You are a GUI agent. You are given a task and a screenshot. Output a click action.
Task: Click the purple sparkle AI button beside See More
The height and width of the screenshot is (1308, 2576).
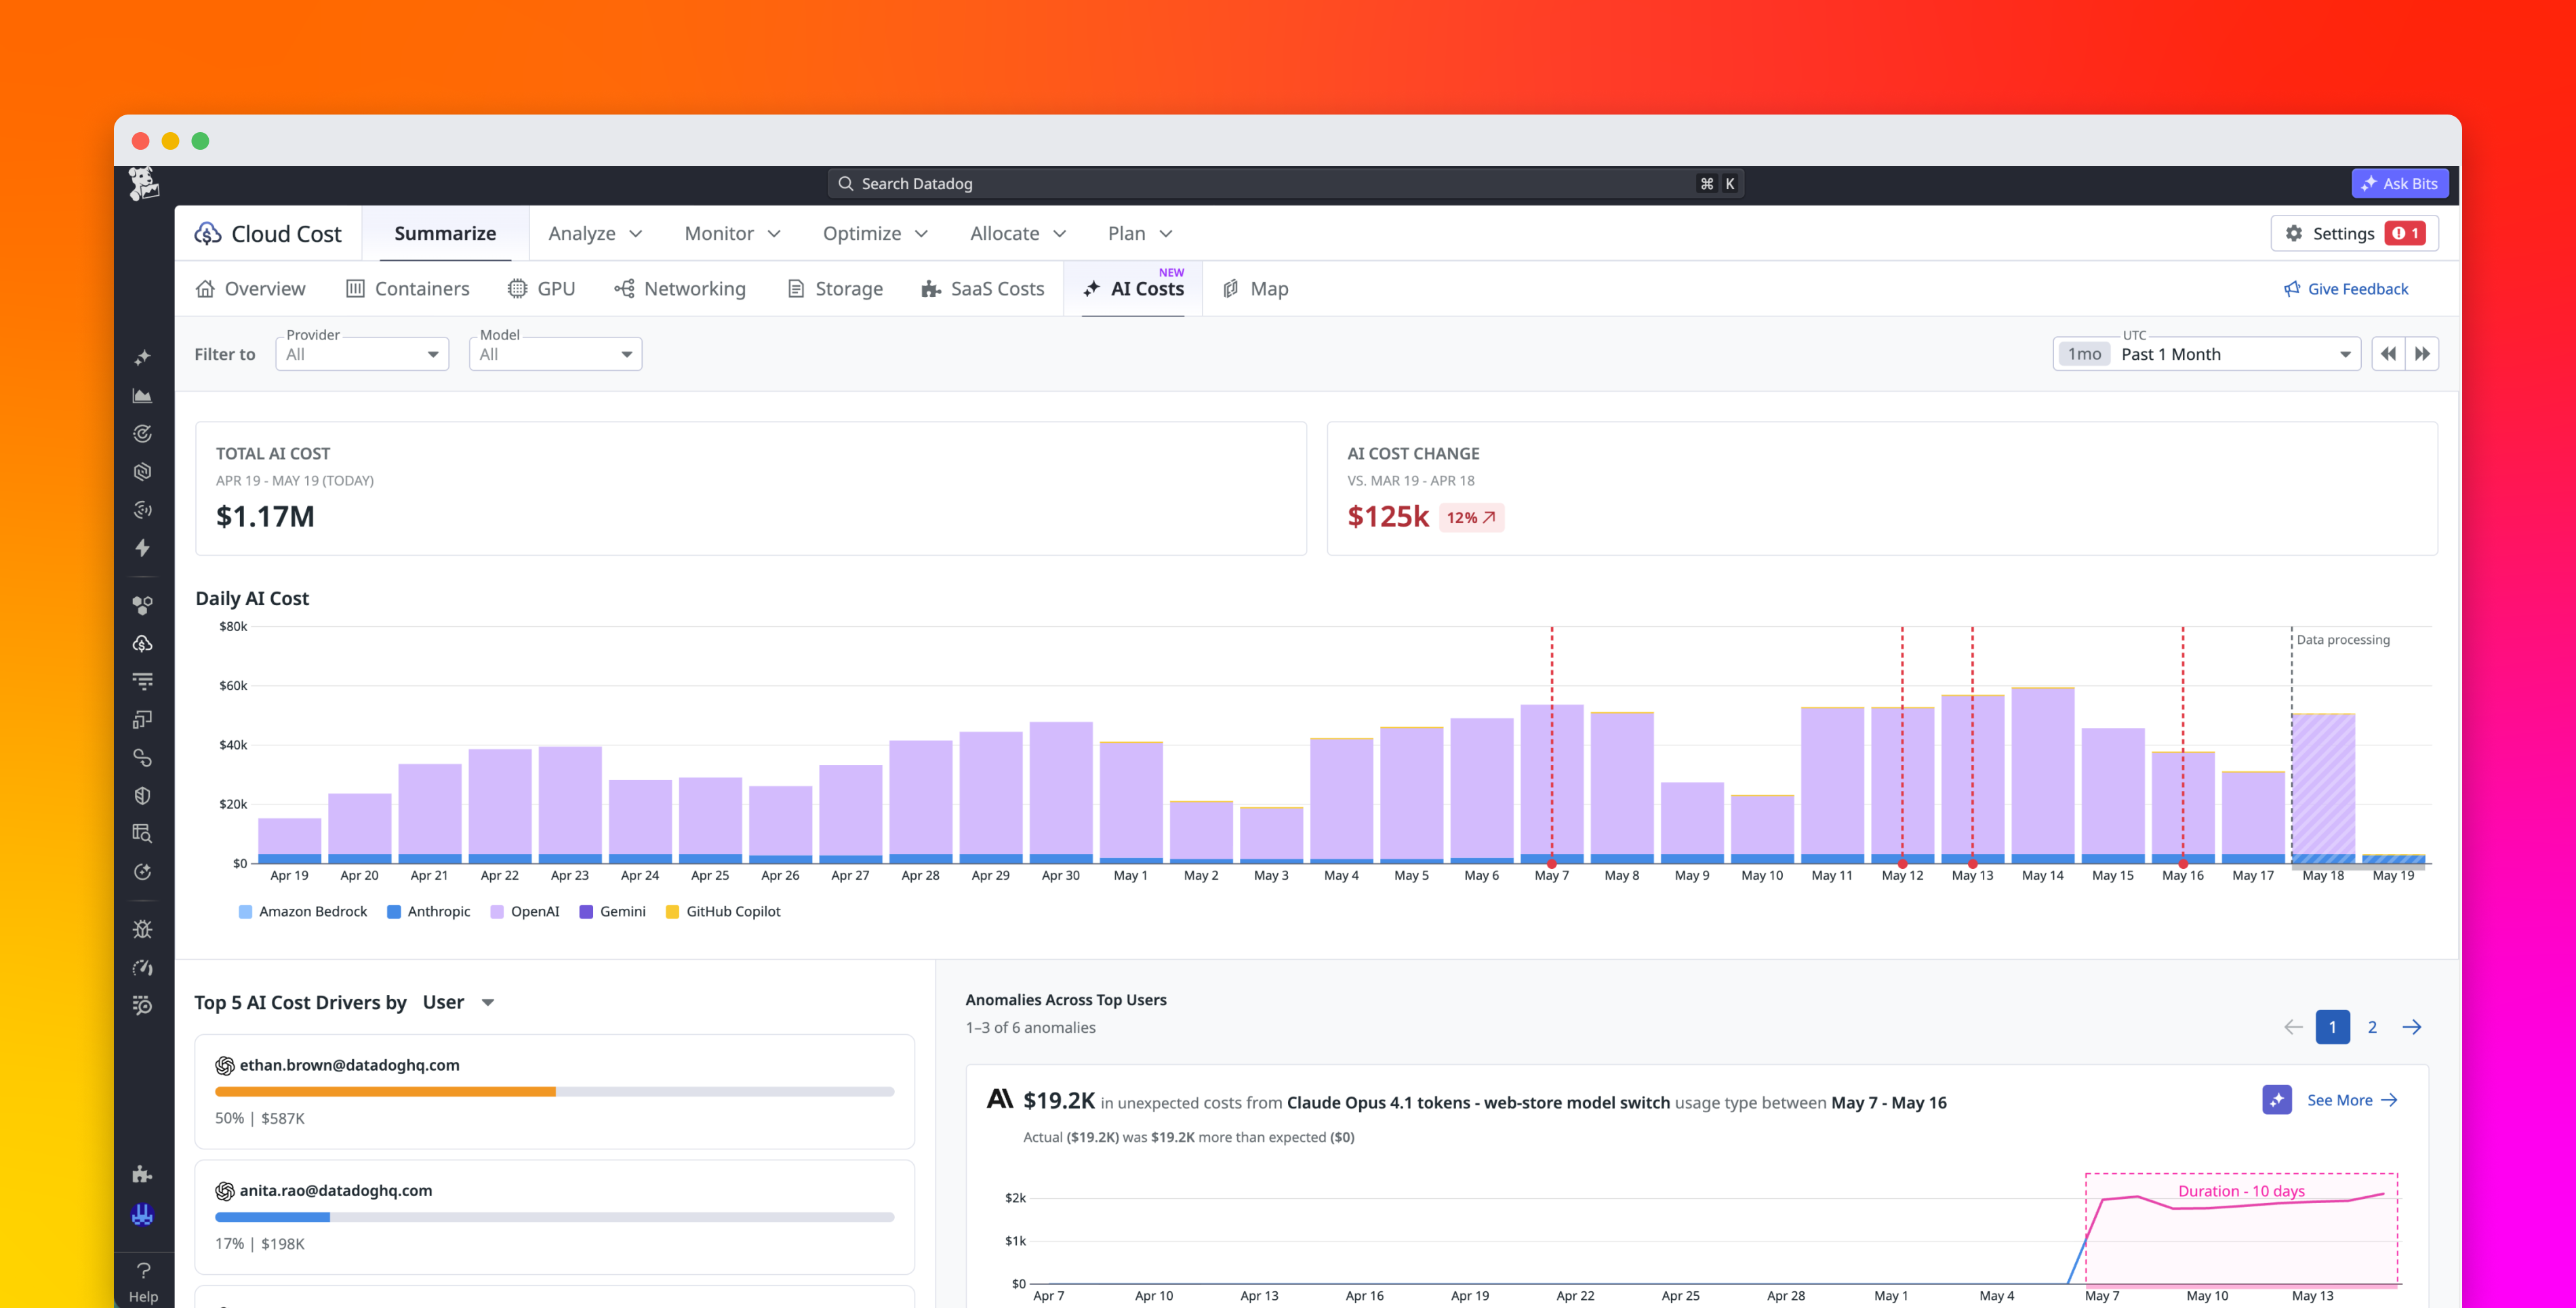coord(2277,1100)
